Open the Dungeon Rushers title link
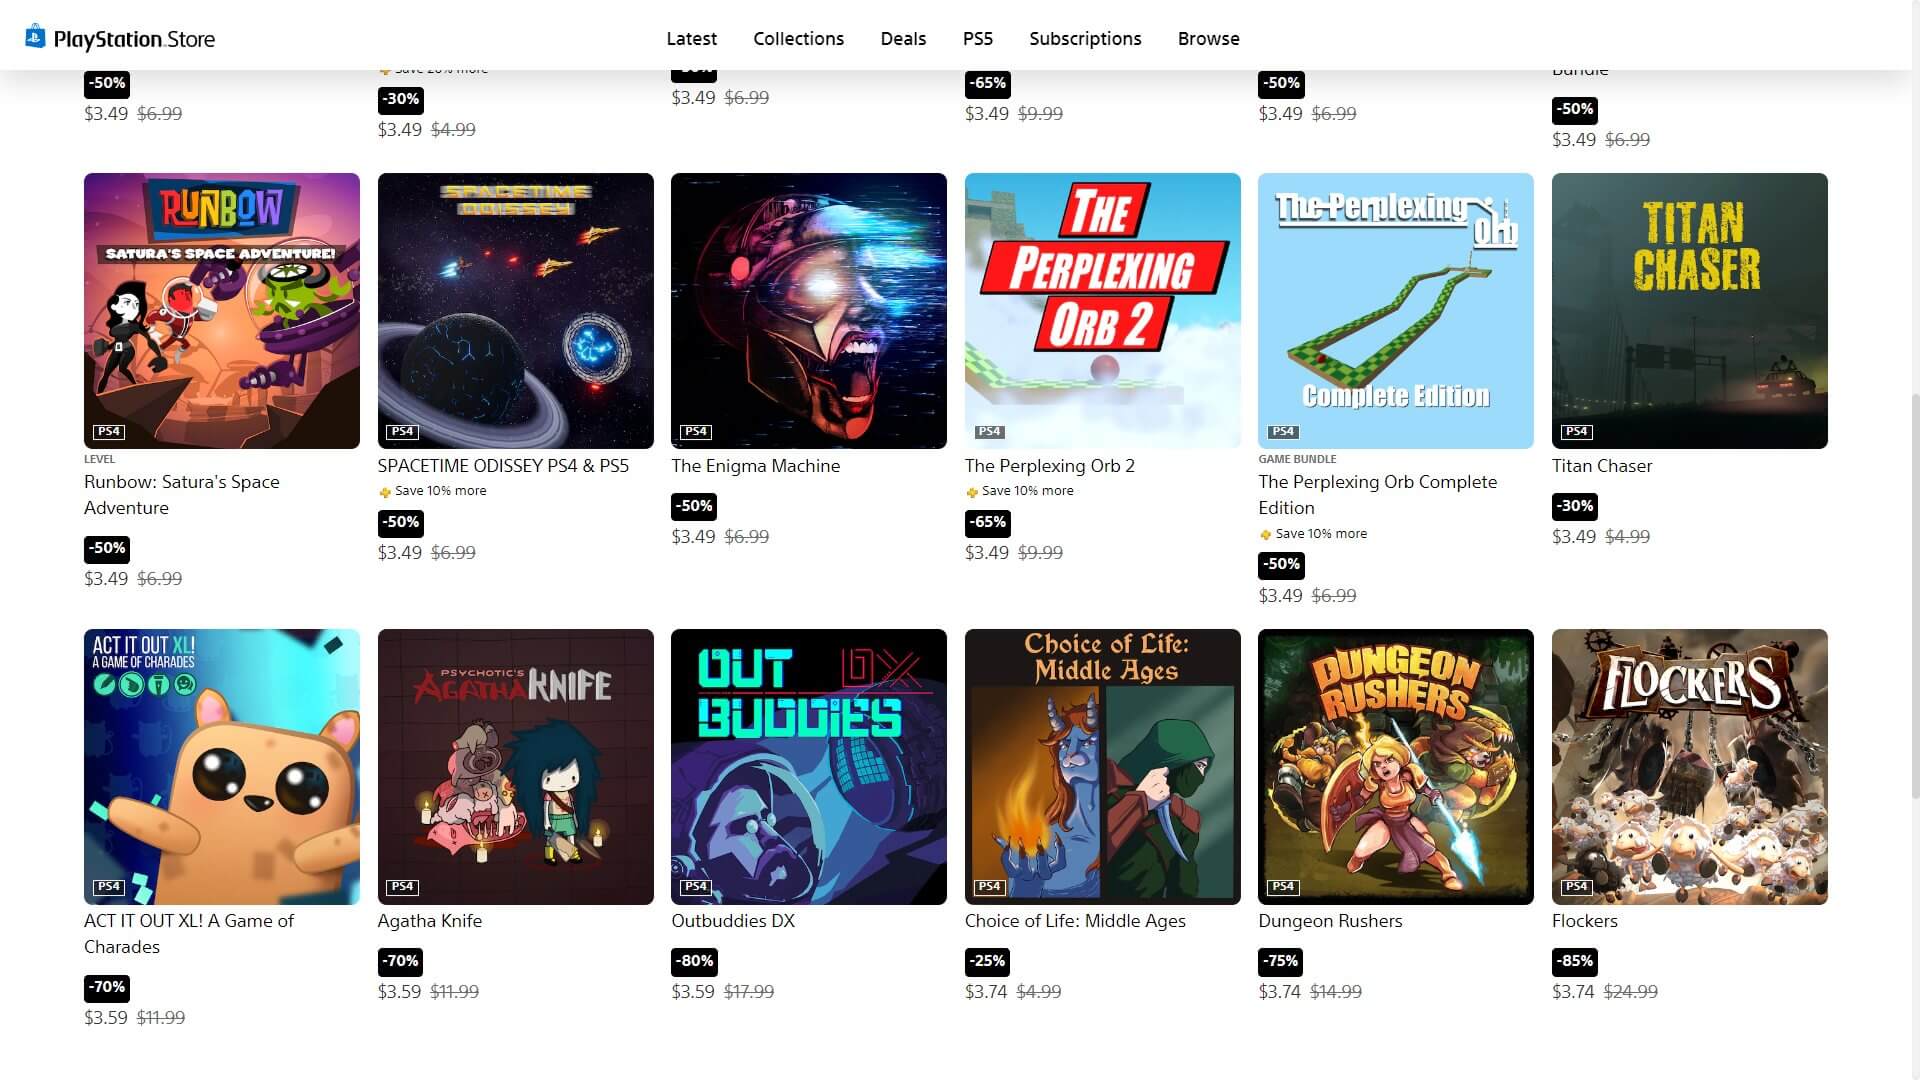The height and width of the screenshot is (1080, 1920). [1330, 921]
